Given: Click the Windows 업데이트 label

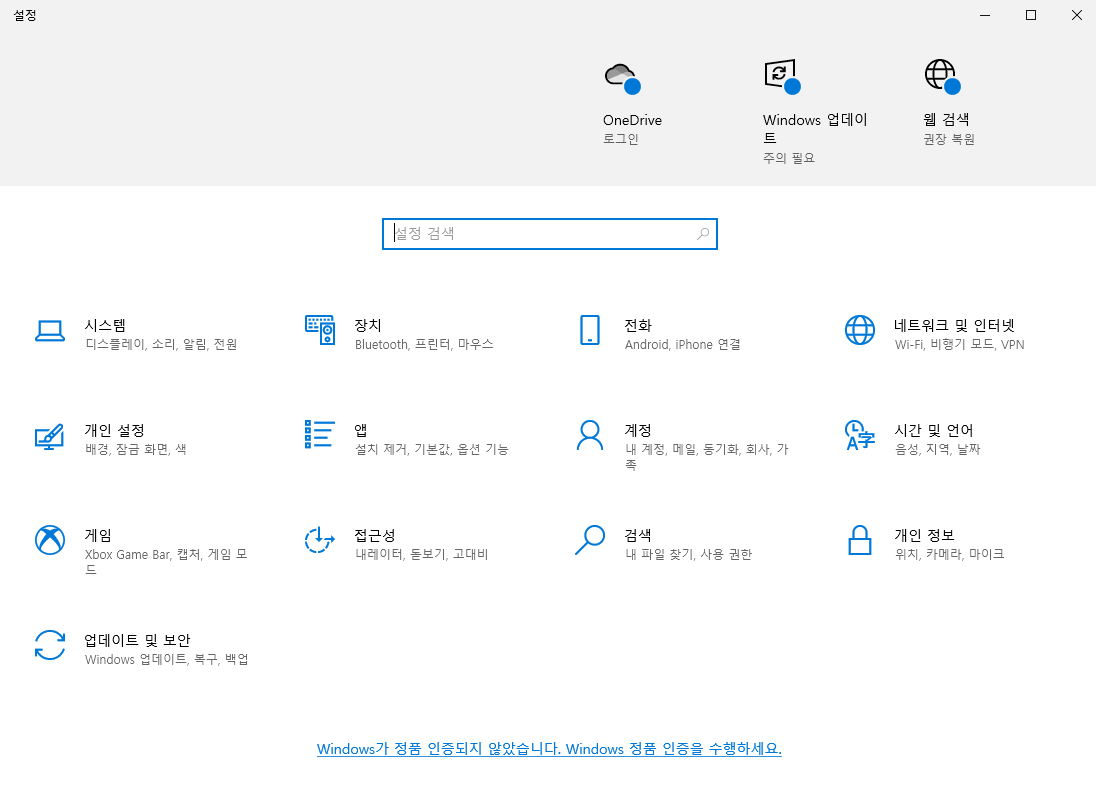Looking at the screenshot, I should click(815, 128).
